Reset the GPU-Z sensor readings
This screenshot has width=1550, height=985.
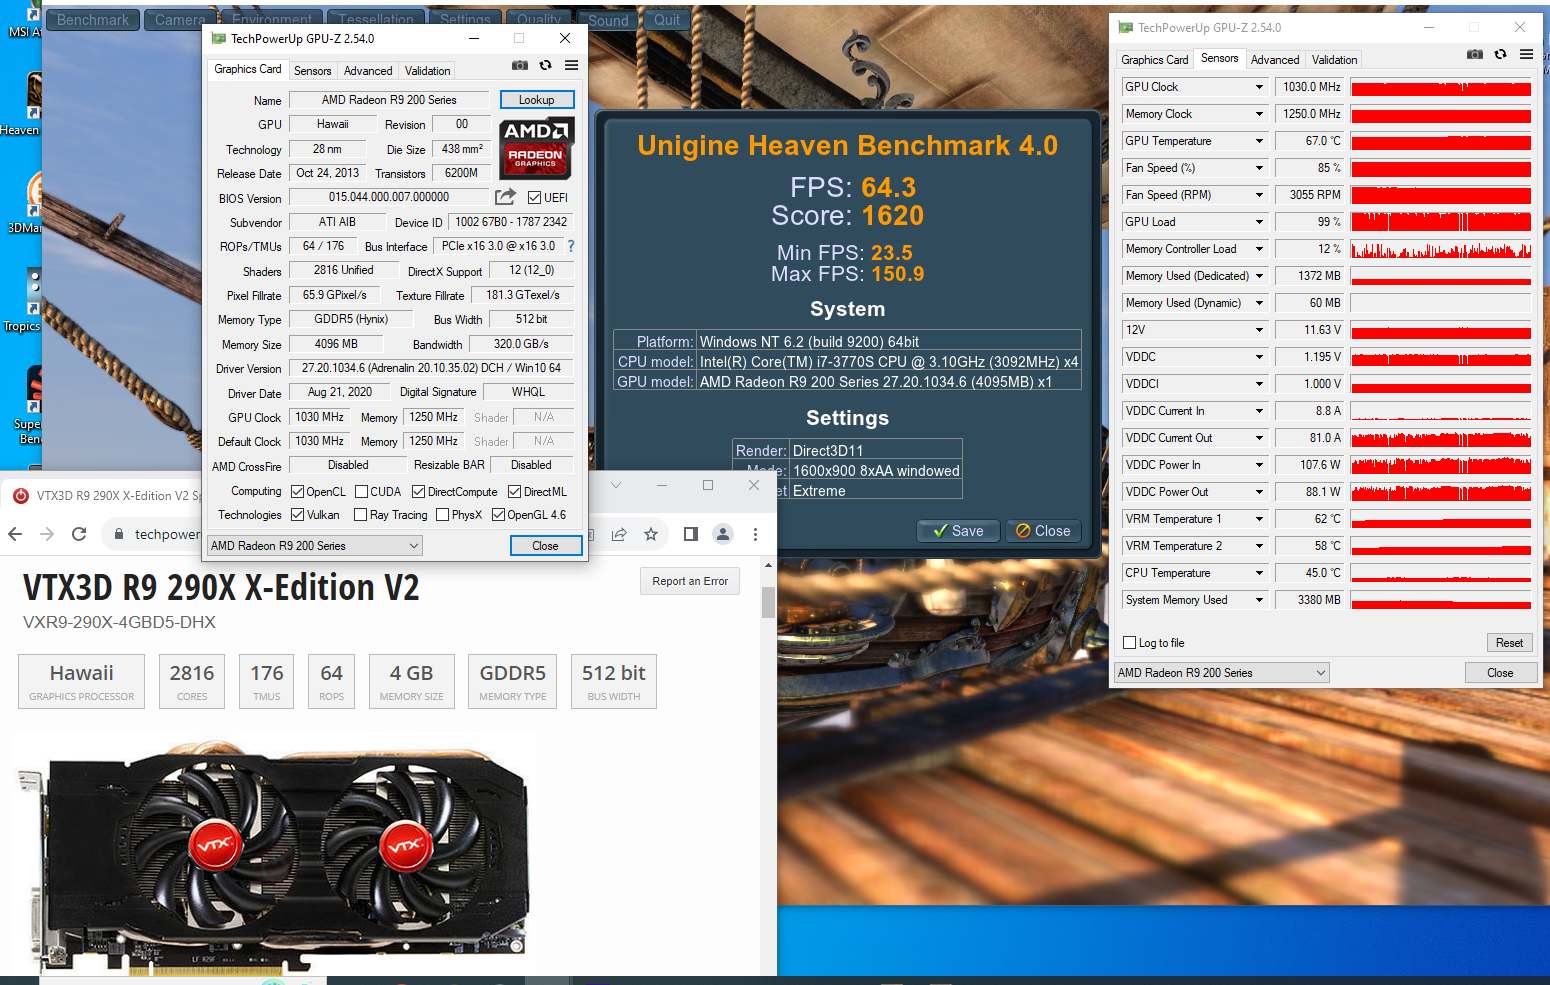point(1509,643)
